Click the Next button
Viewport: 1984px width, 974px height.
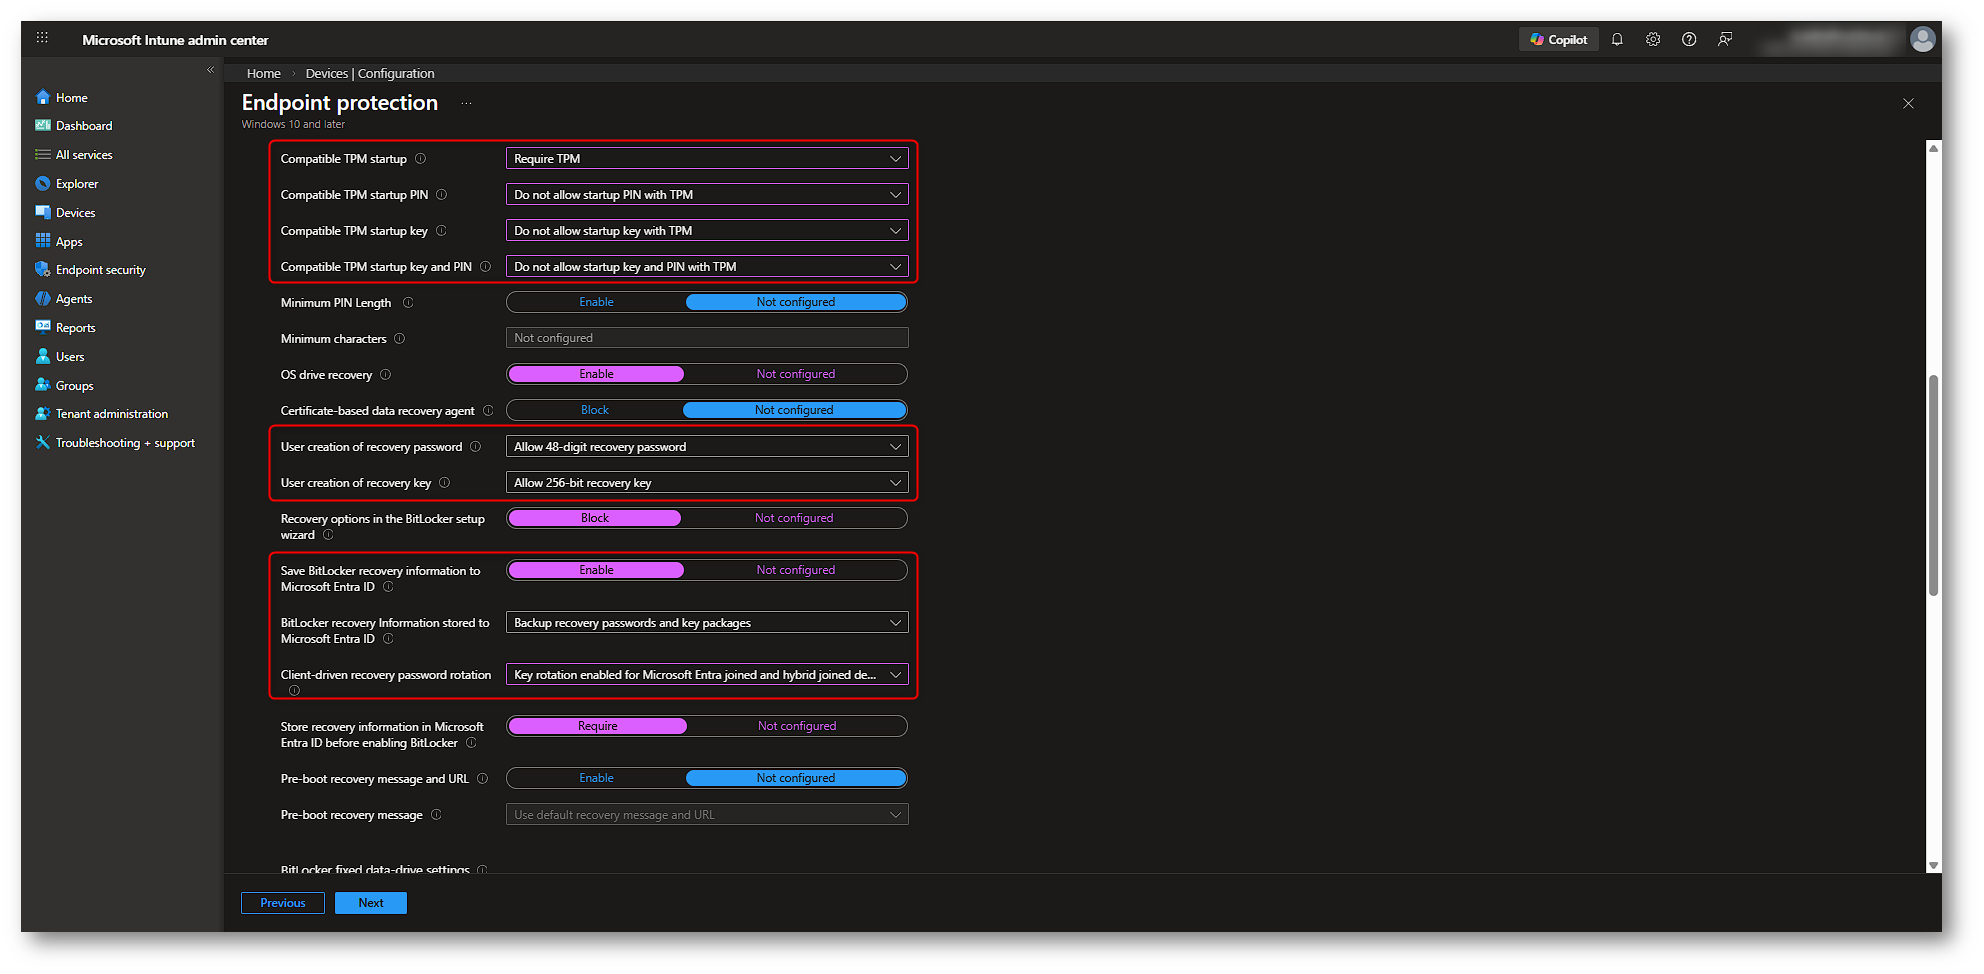pyautogui.click(x=371, y=903)
